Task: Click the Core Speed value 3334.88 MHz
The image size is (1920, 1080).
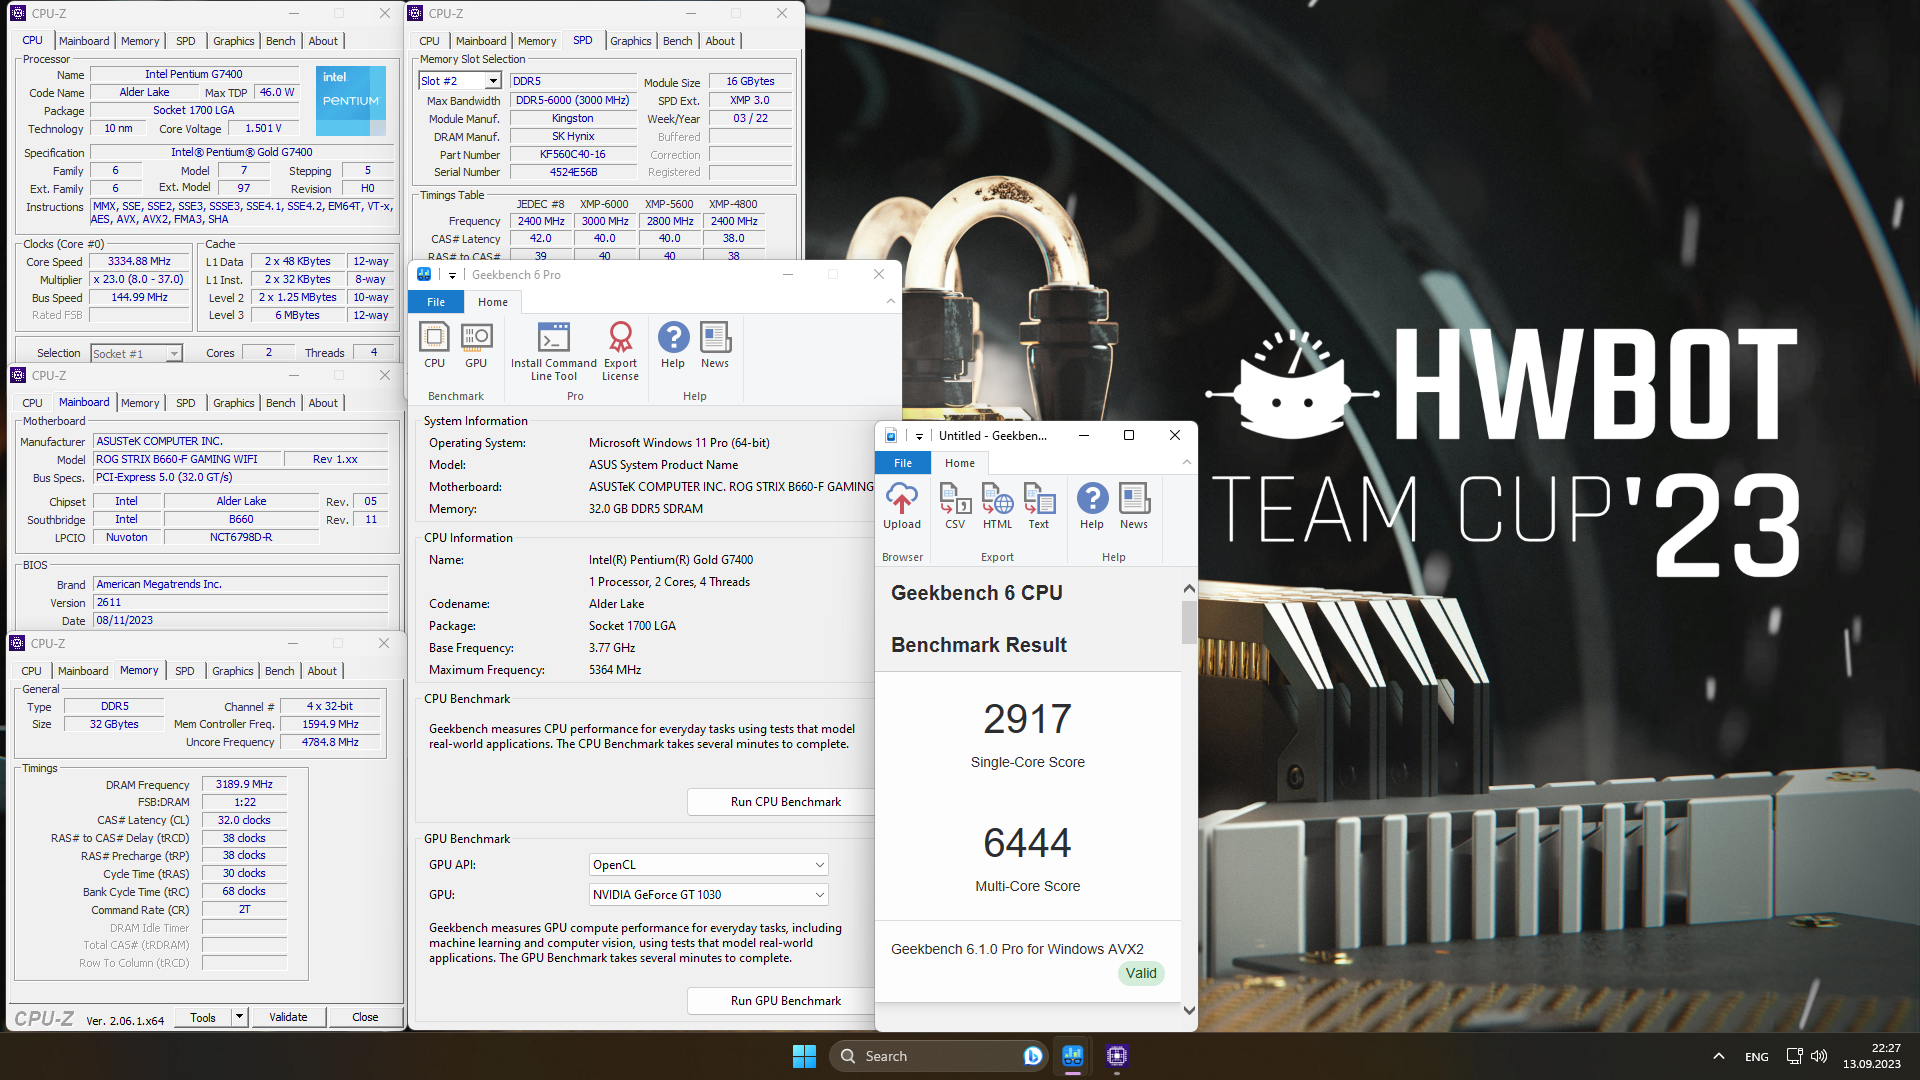Action: (139, 261)
